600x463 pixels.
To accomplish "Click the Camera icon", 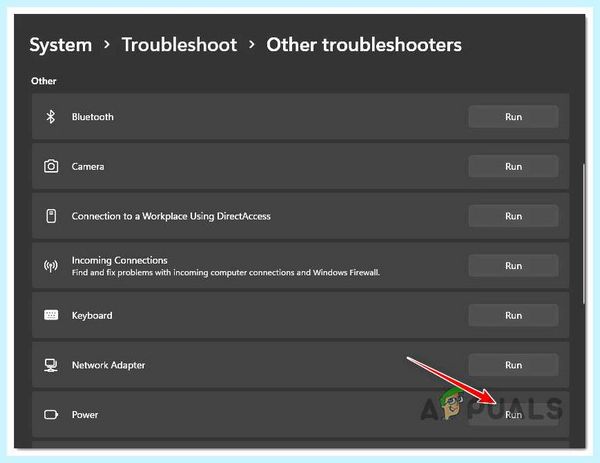I will tap(51, 166).
